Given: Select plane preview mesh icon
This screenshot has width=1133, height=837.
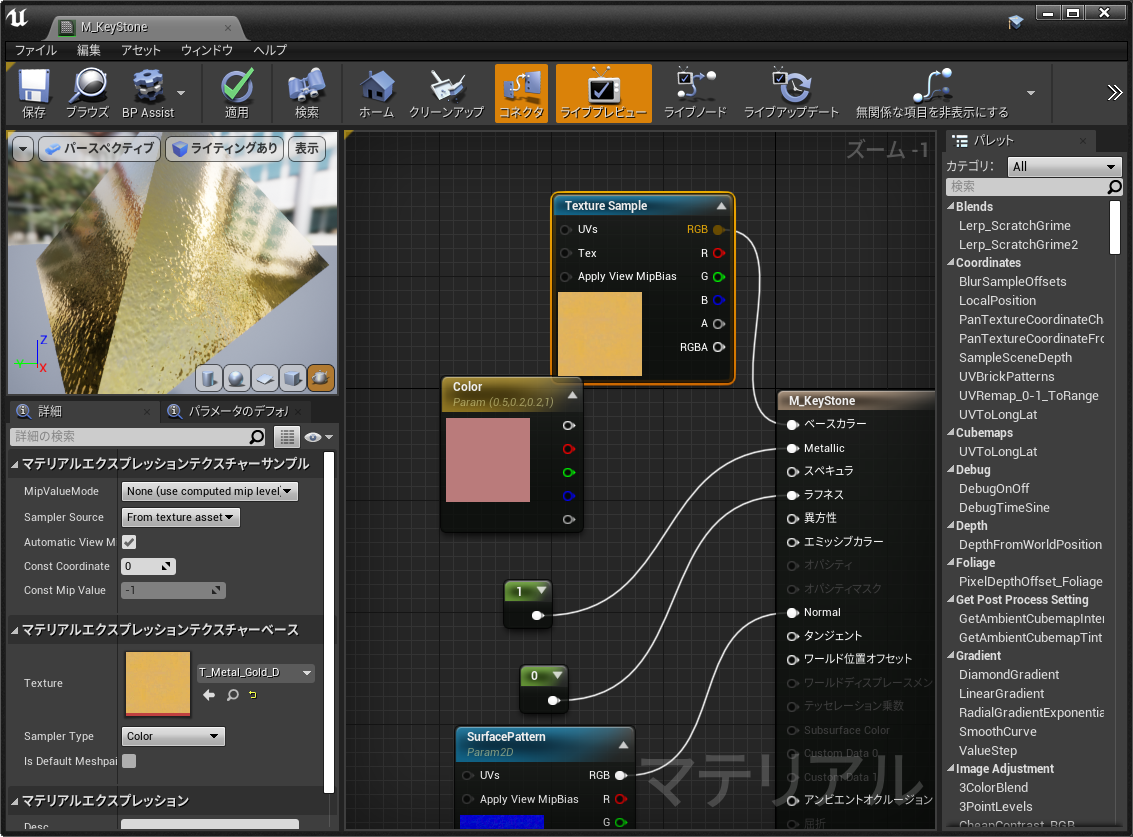Looking at the screenshot, I should 265,378.
